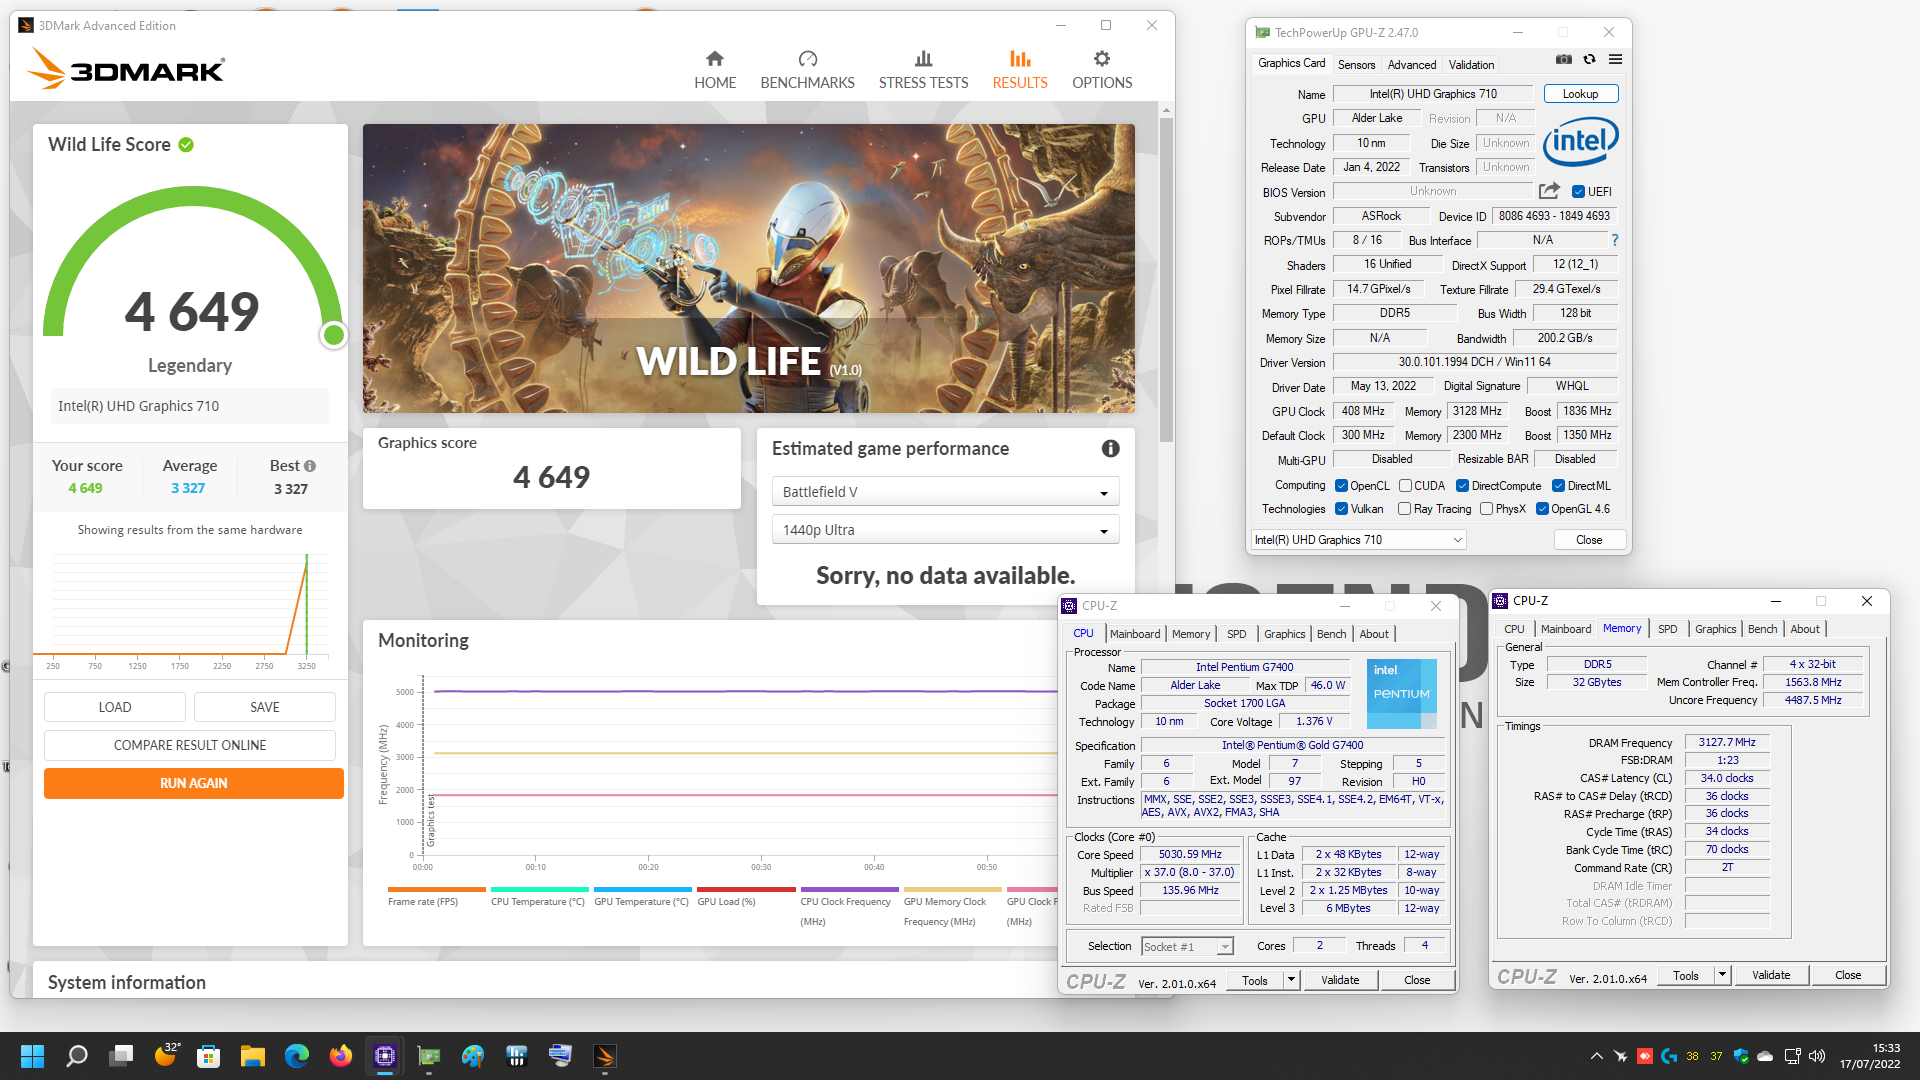Show hidden system tray icons
Screen dimensions: 1920x1080
click(1596, 1056)
